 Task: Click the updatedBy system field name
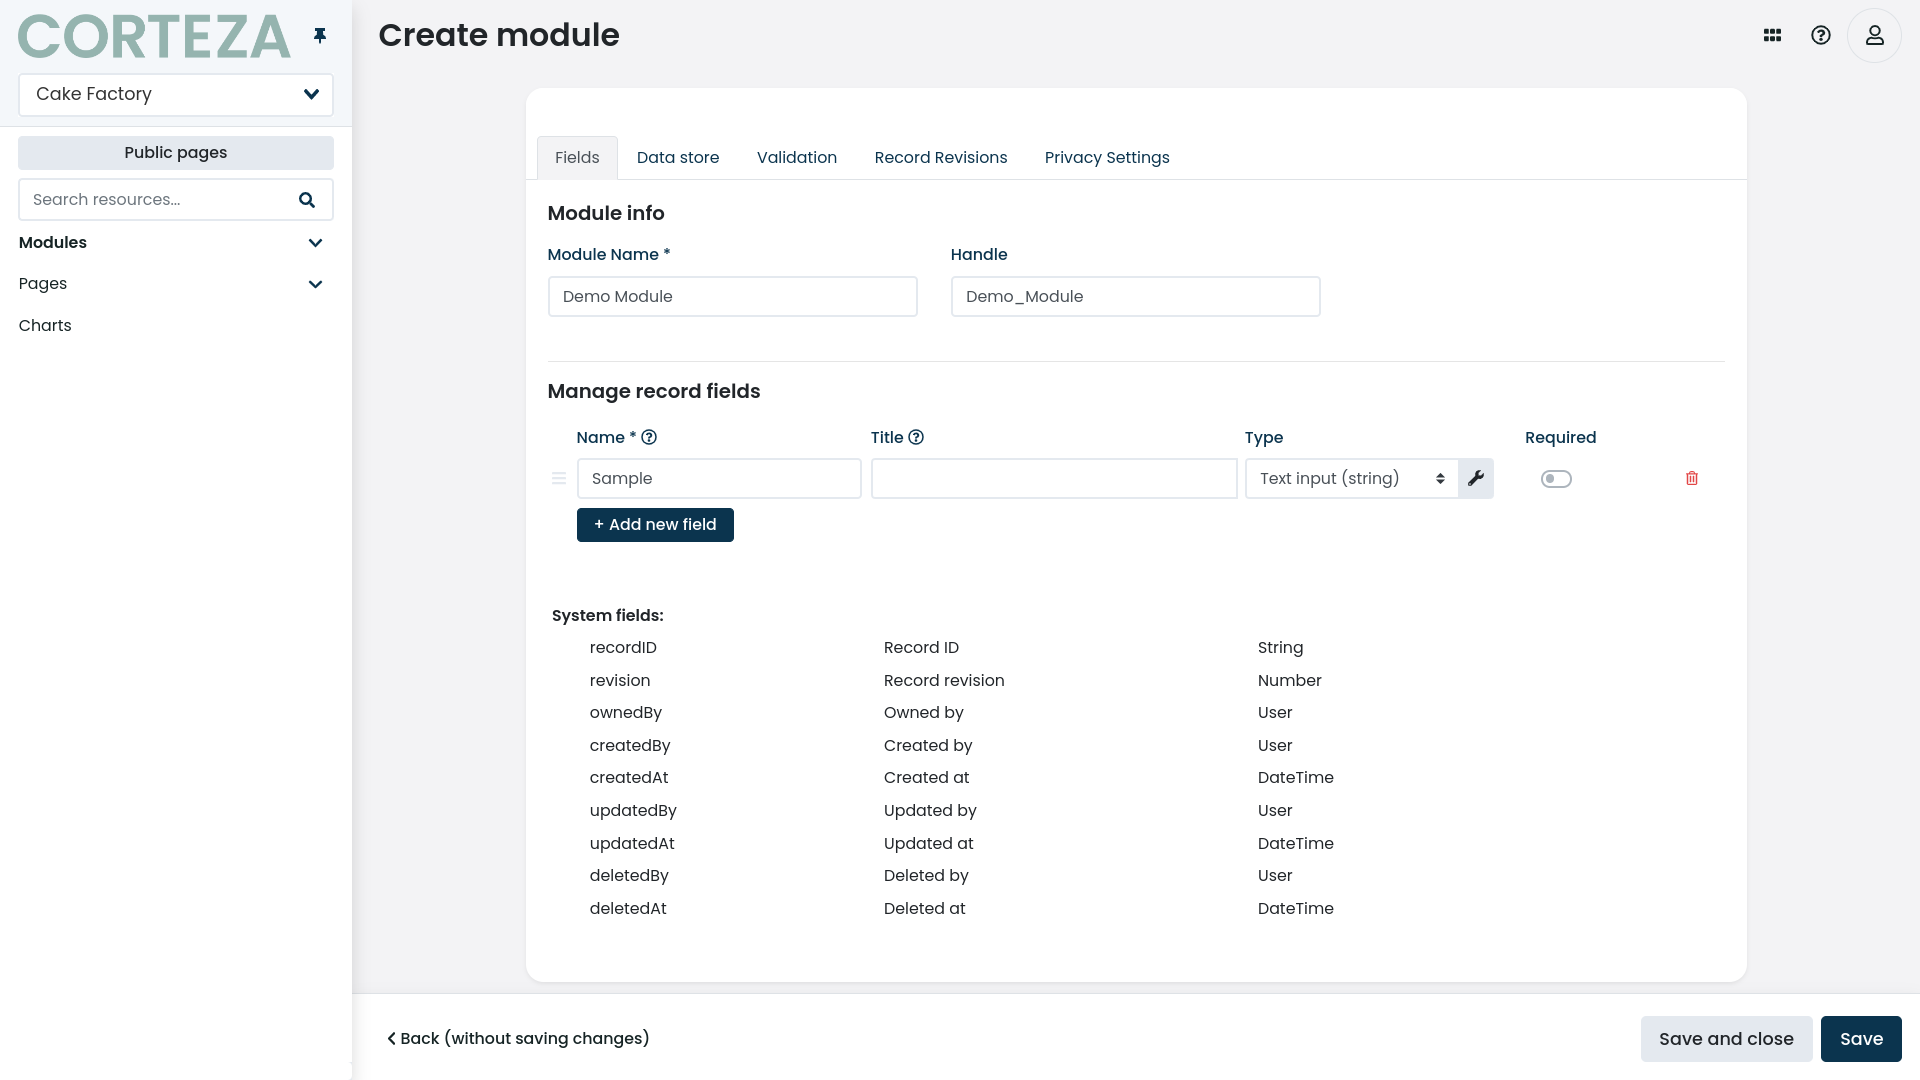(633, 811)
